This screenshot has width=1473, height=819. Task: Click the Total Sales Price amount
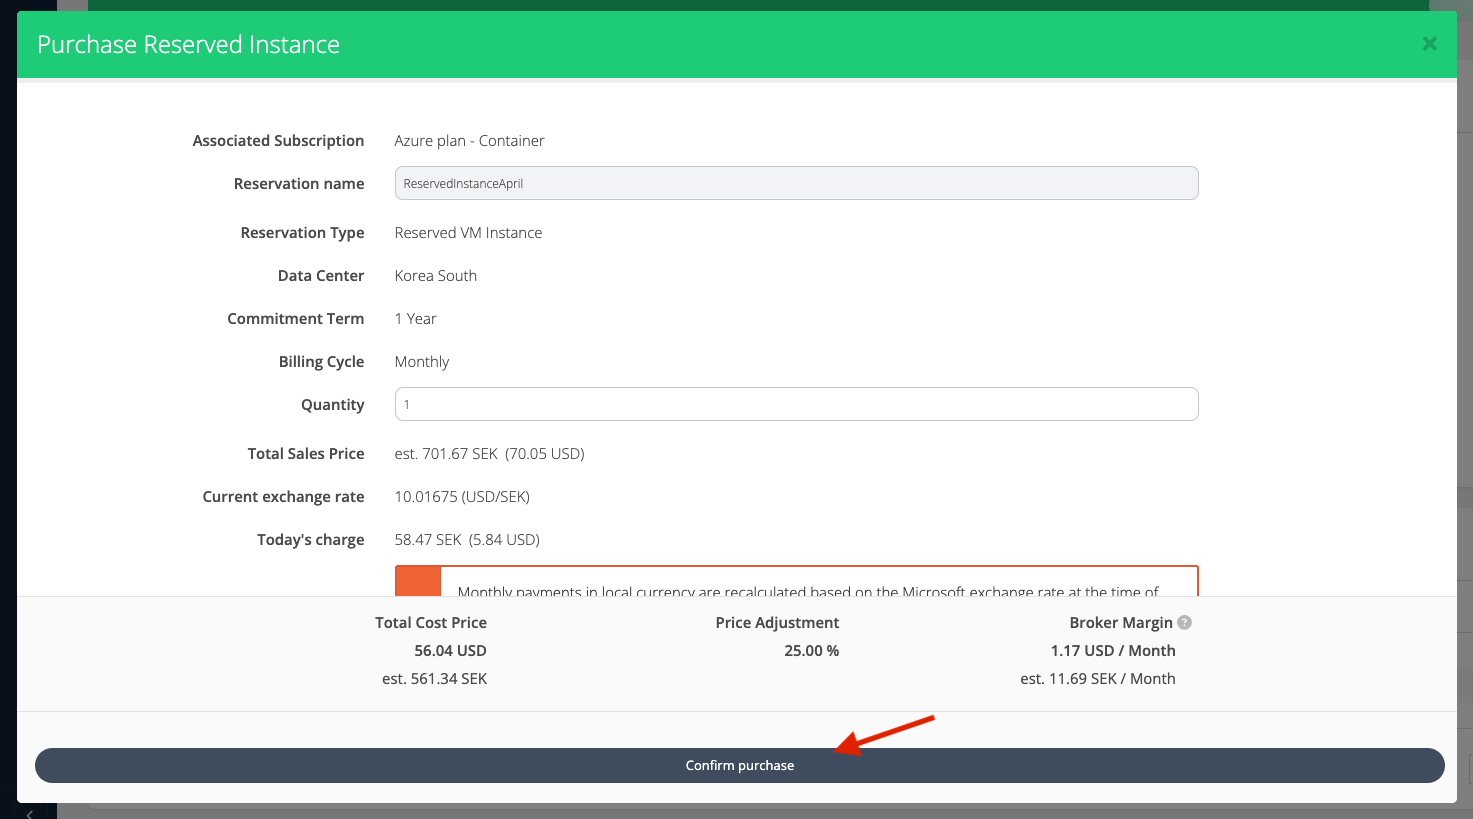click(489, 454)
